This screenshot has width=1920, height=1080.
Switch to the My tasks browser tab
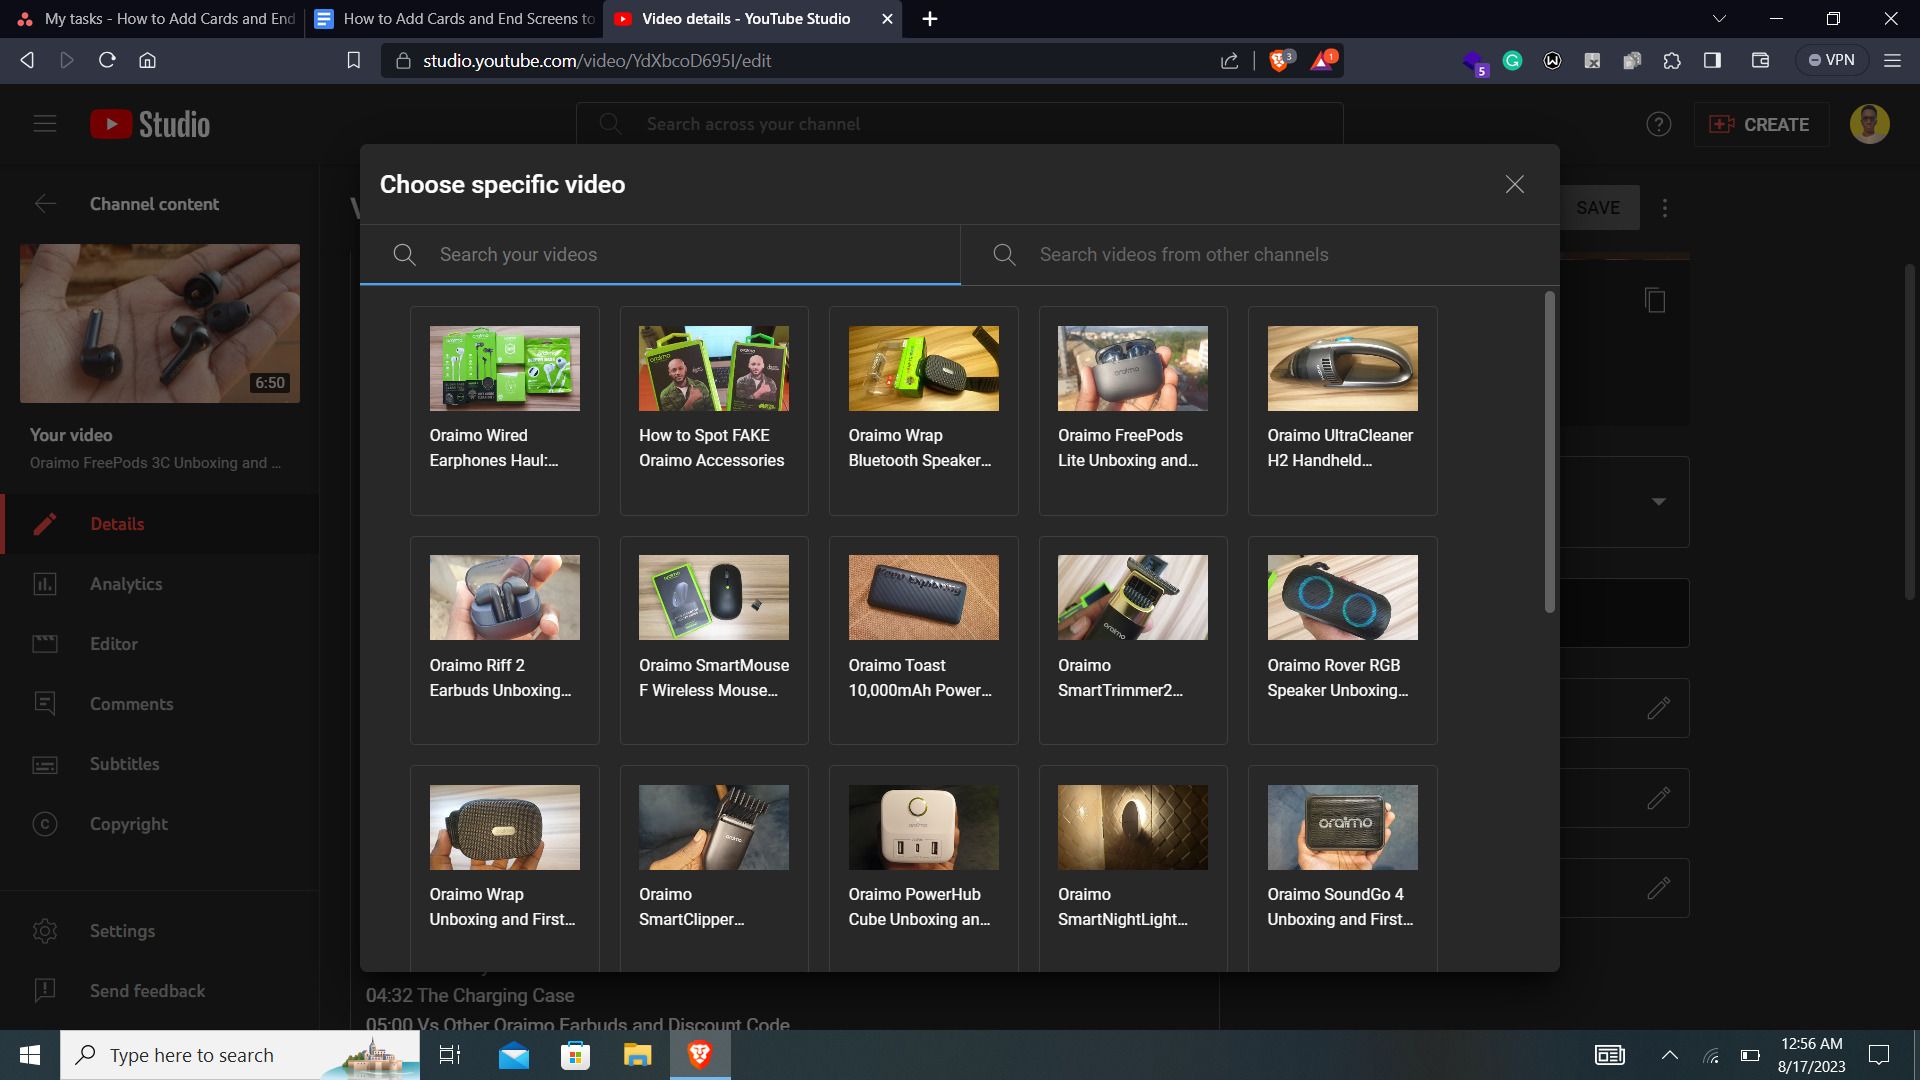tap(156, 18)
